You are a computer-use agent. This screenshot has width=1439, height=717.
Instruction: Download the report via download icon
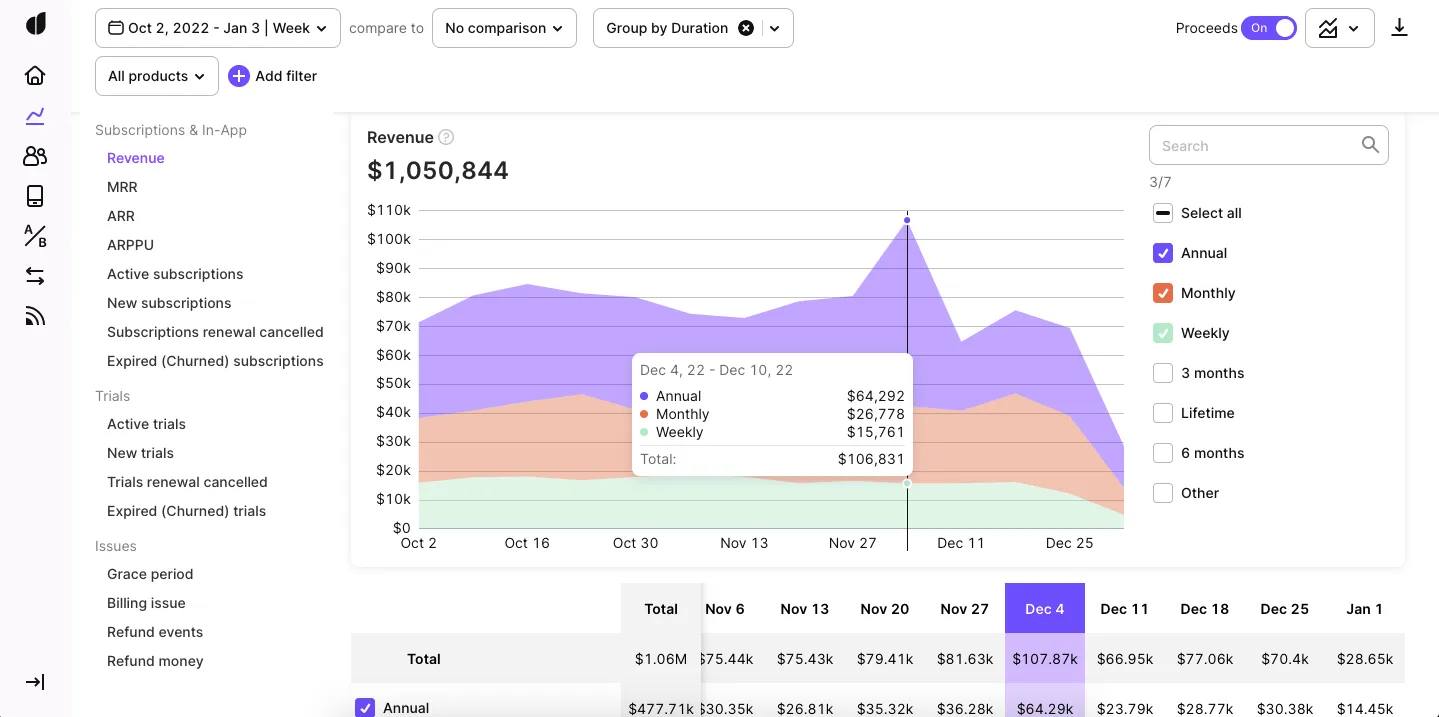pos(1399,28)
